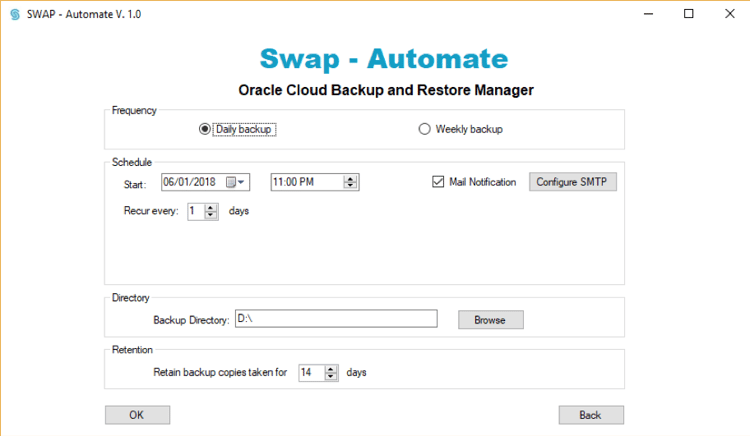Increase Recur every days value
This screenshot has height=436, width=750.
[210, 207]
